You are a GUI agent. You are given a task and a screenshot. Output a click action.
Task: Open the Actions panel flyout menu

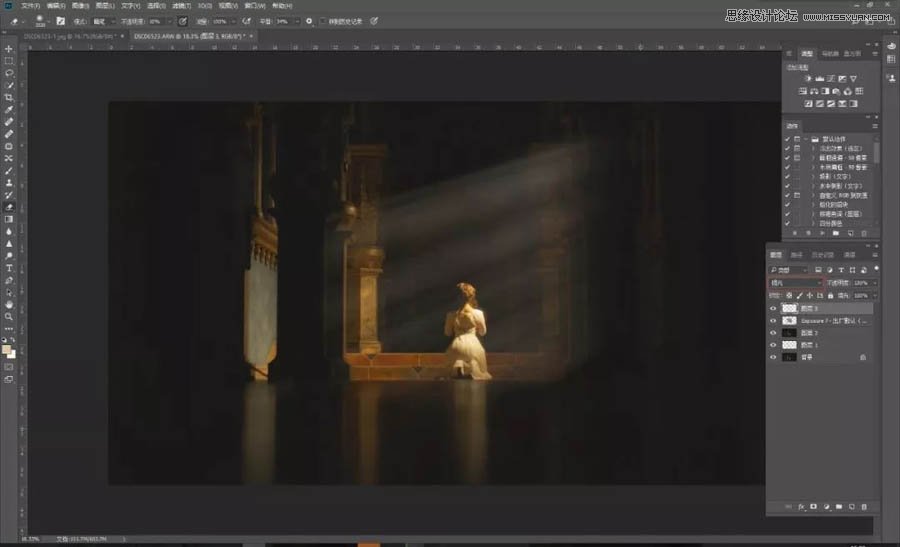(875, 126)
